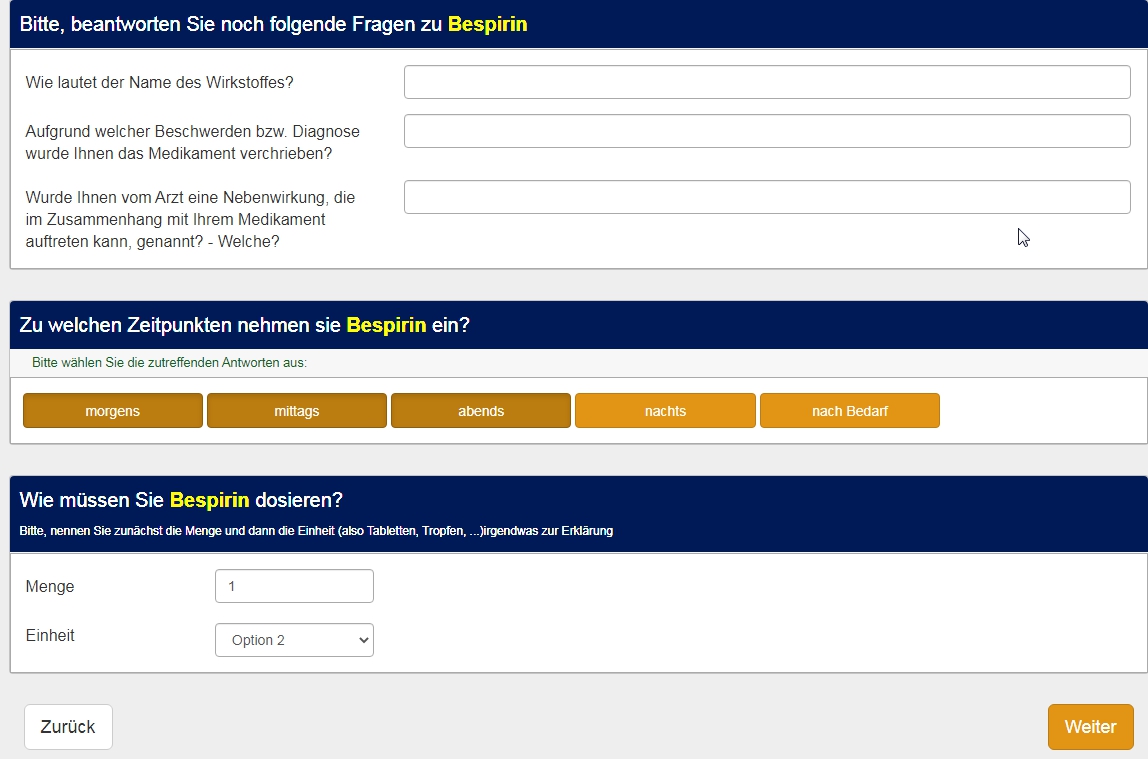Viewport: 1148px width, 759px height.
Task: Focus the Wirkstoff name input field
Action: click(x=767, y=82)
